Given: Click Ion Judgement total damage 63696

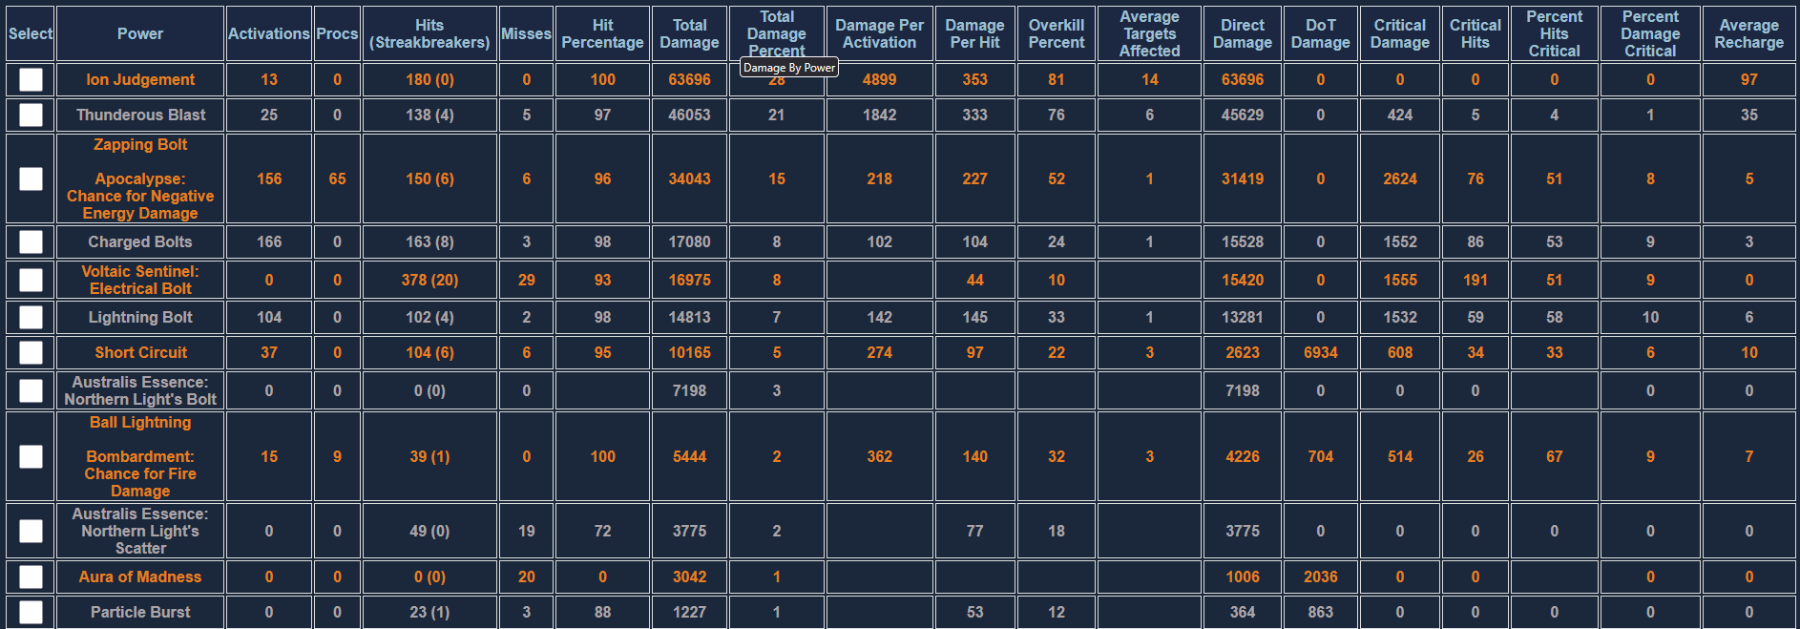Looking at the screenshot, I should [690, 80].
